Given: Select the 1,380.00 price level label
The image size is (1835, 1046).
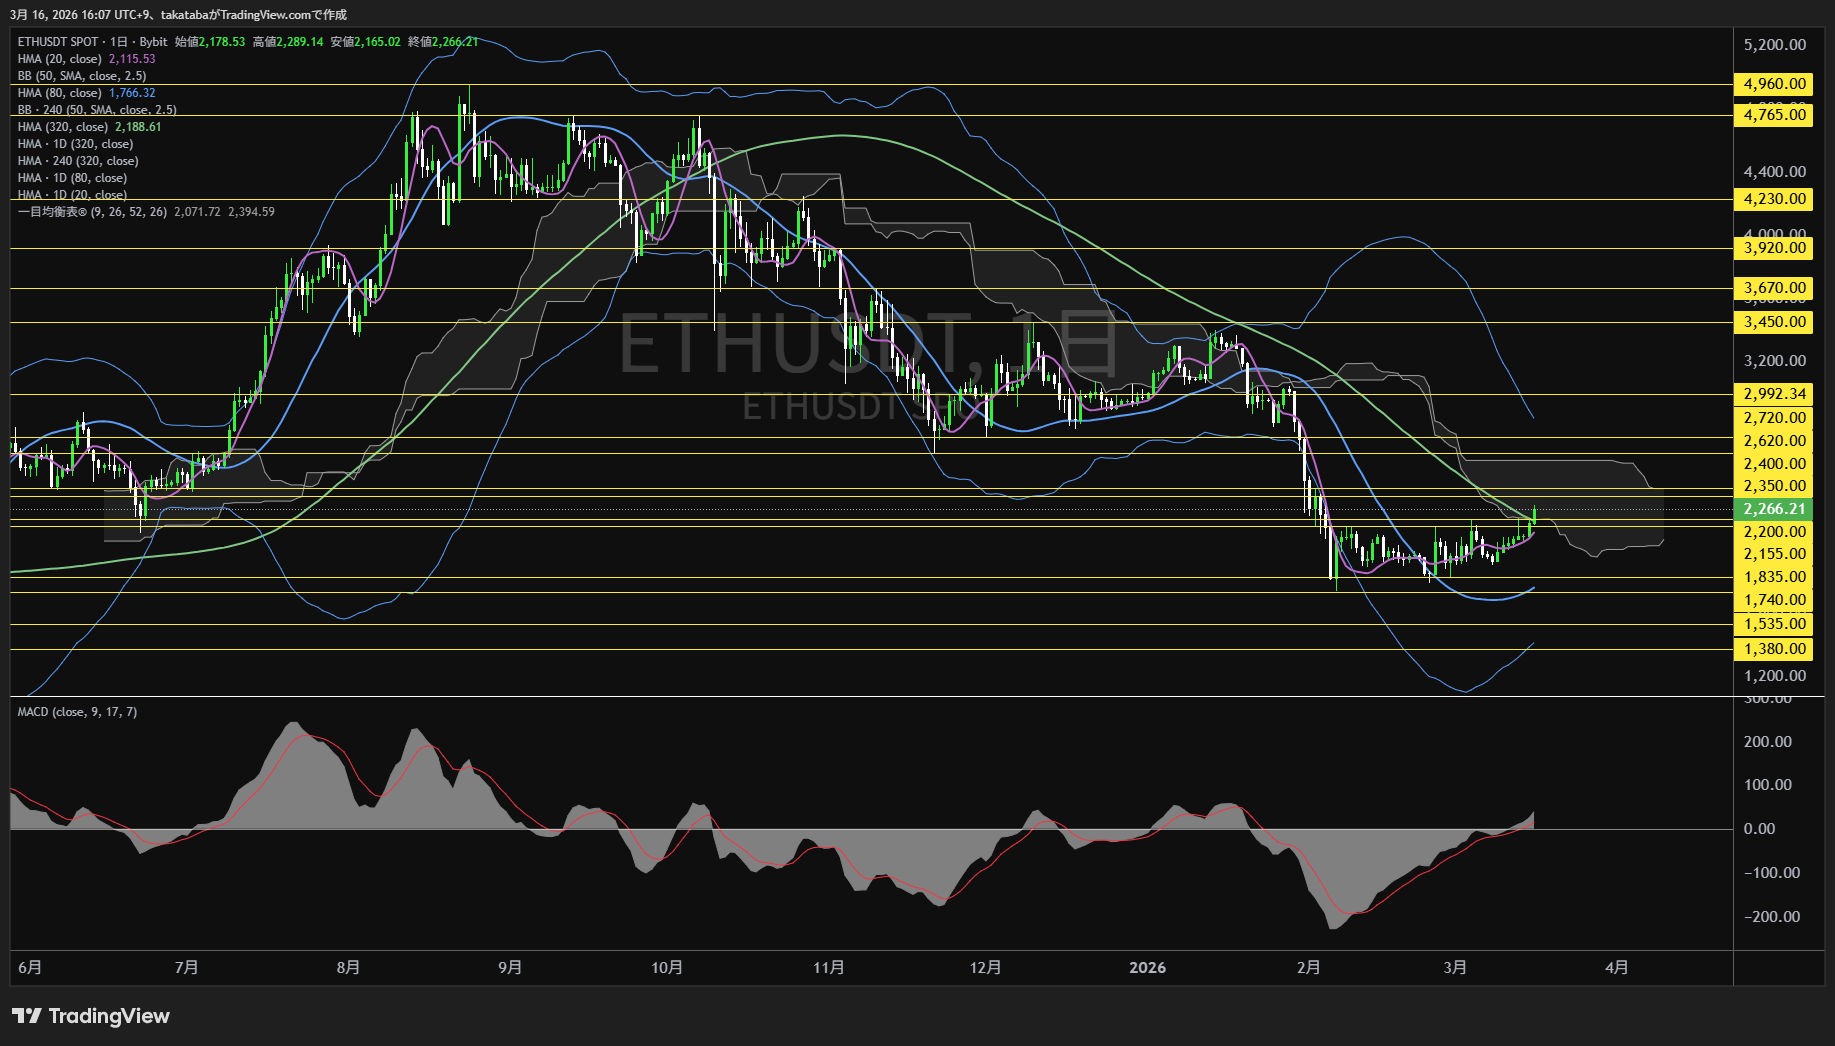Looking at the screenshot, I should pyautogui.click(x=1774, y=649).
